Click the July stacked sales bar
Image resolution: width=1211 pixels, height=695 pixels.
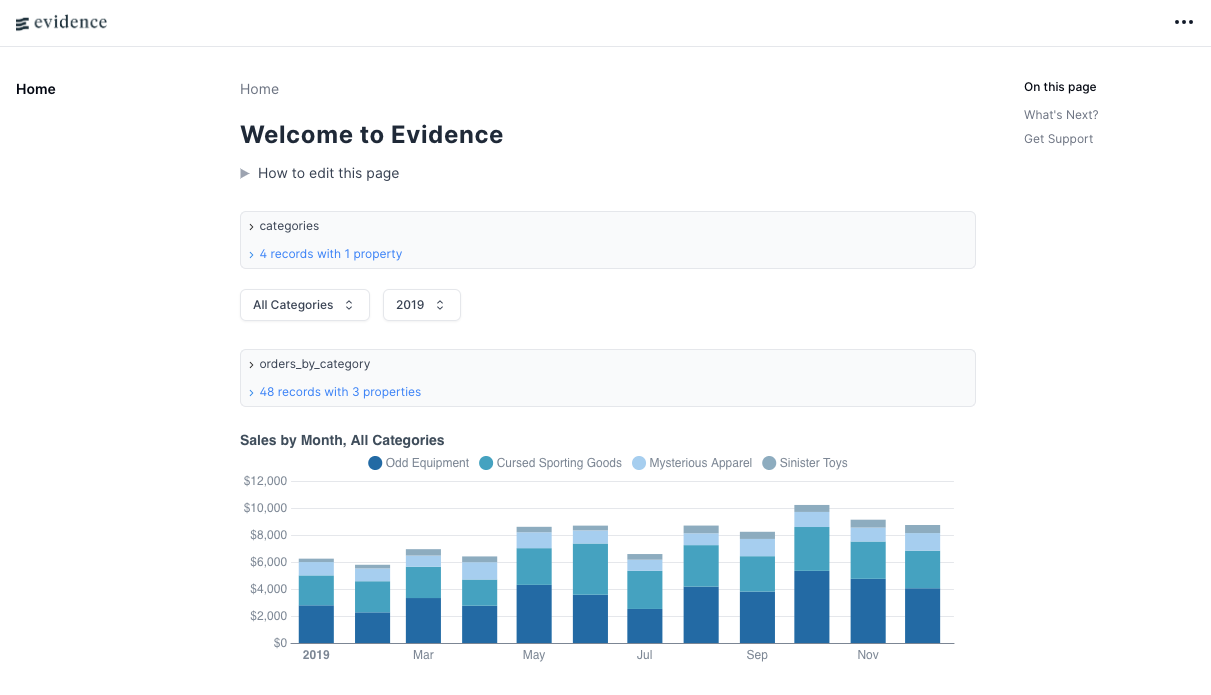pos(645,598)
